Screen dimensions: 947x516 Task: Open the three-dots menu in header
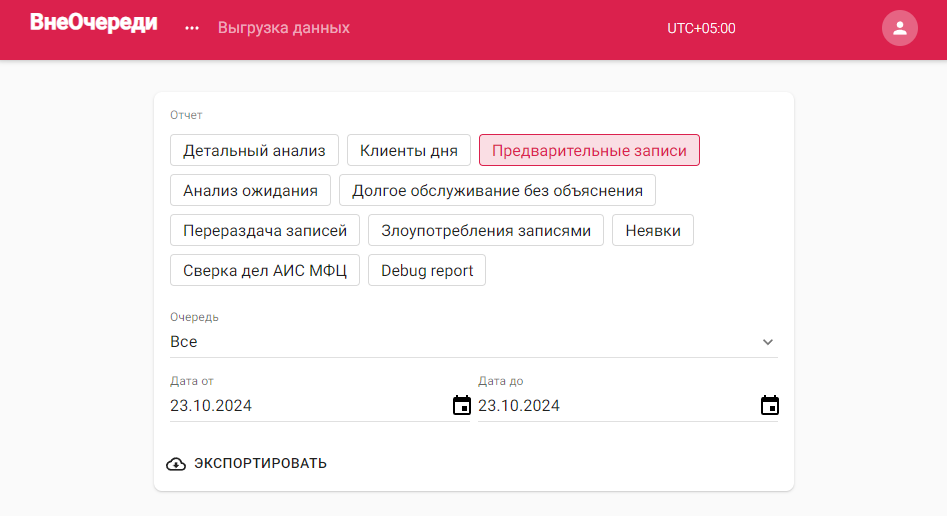pyautogui.click(x=192, y=28)
